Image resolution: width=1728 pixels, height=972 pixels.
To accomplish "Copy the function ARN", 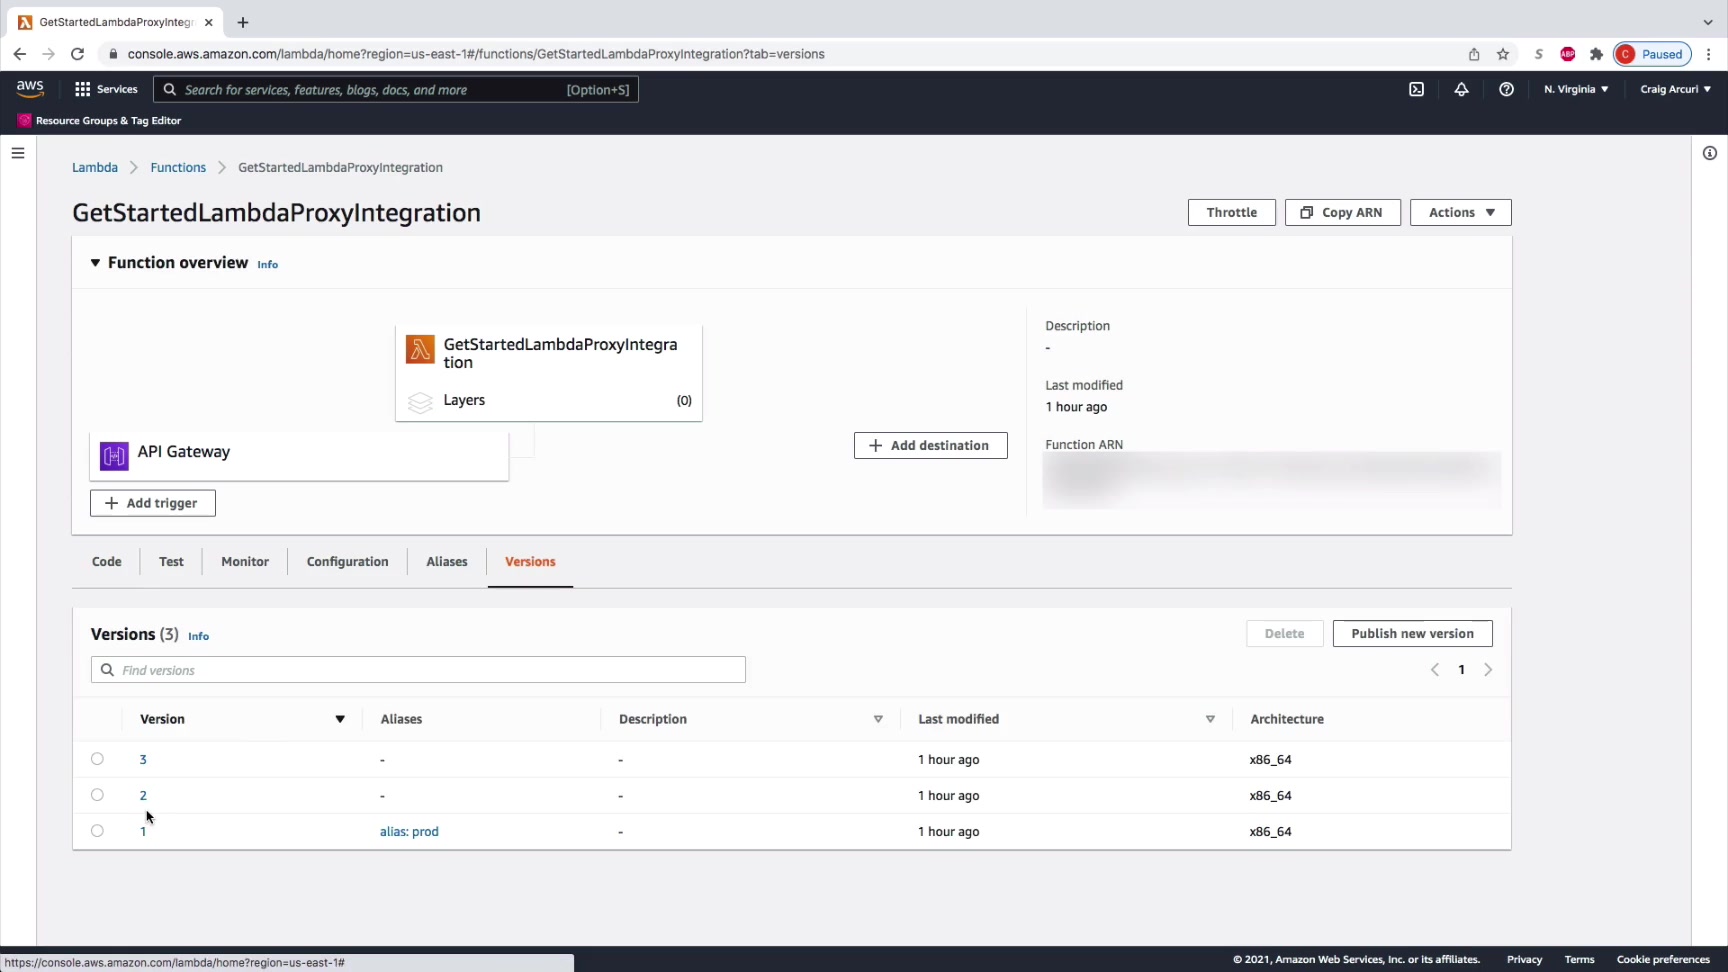I will [1343, 212].
